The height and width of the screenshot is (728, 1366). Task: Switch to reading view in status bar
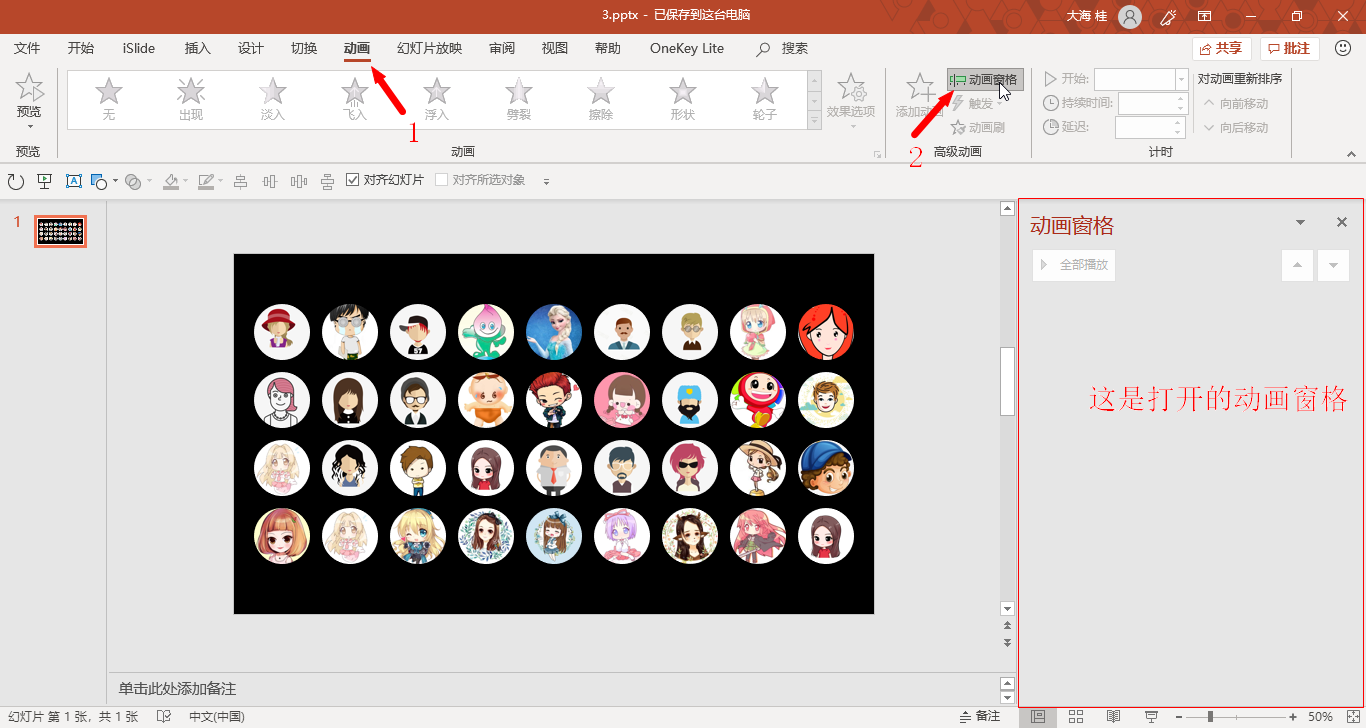tap(1113, 716)
